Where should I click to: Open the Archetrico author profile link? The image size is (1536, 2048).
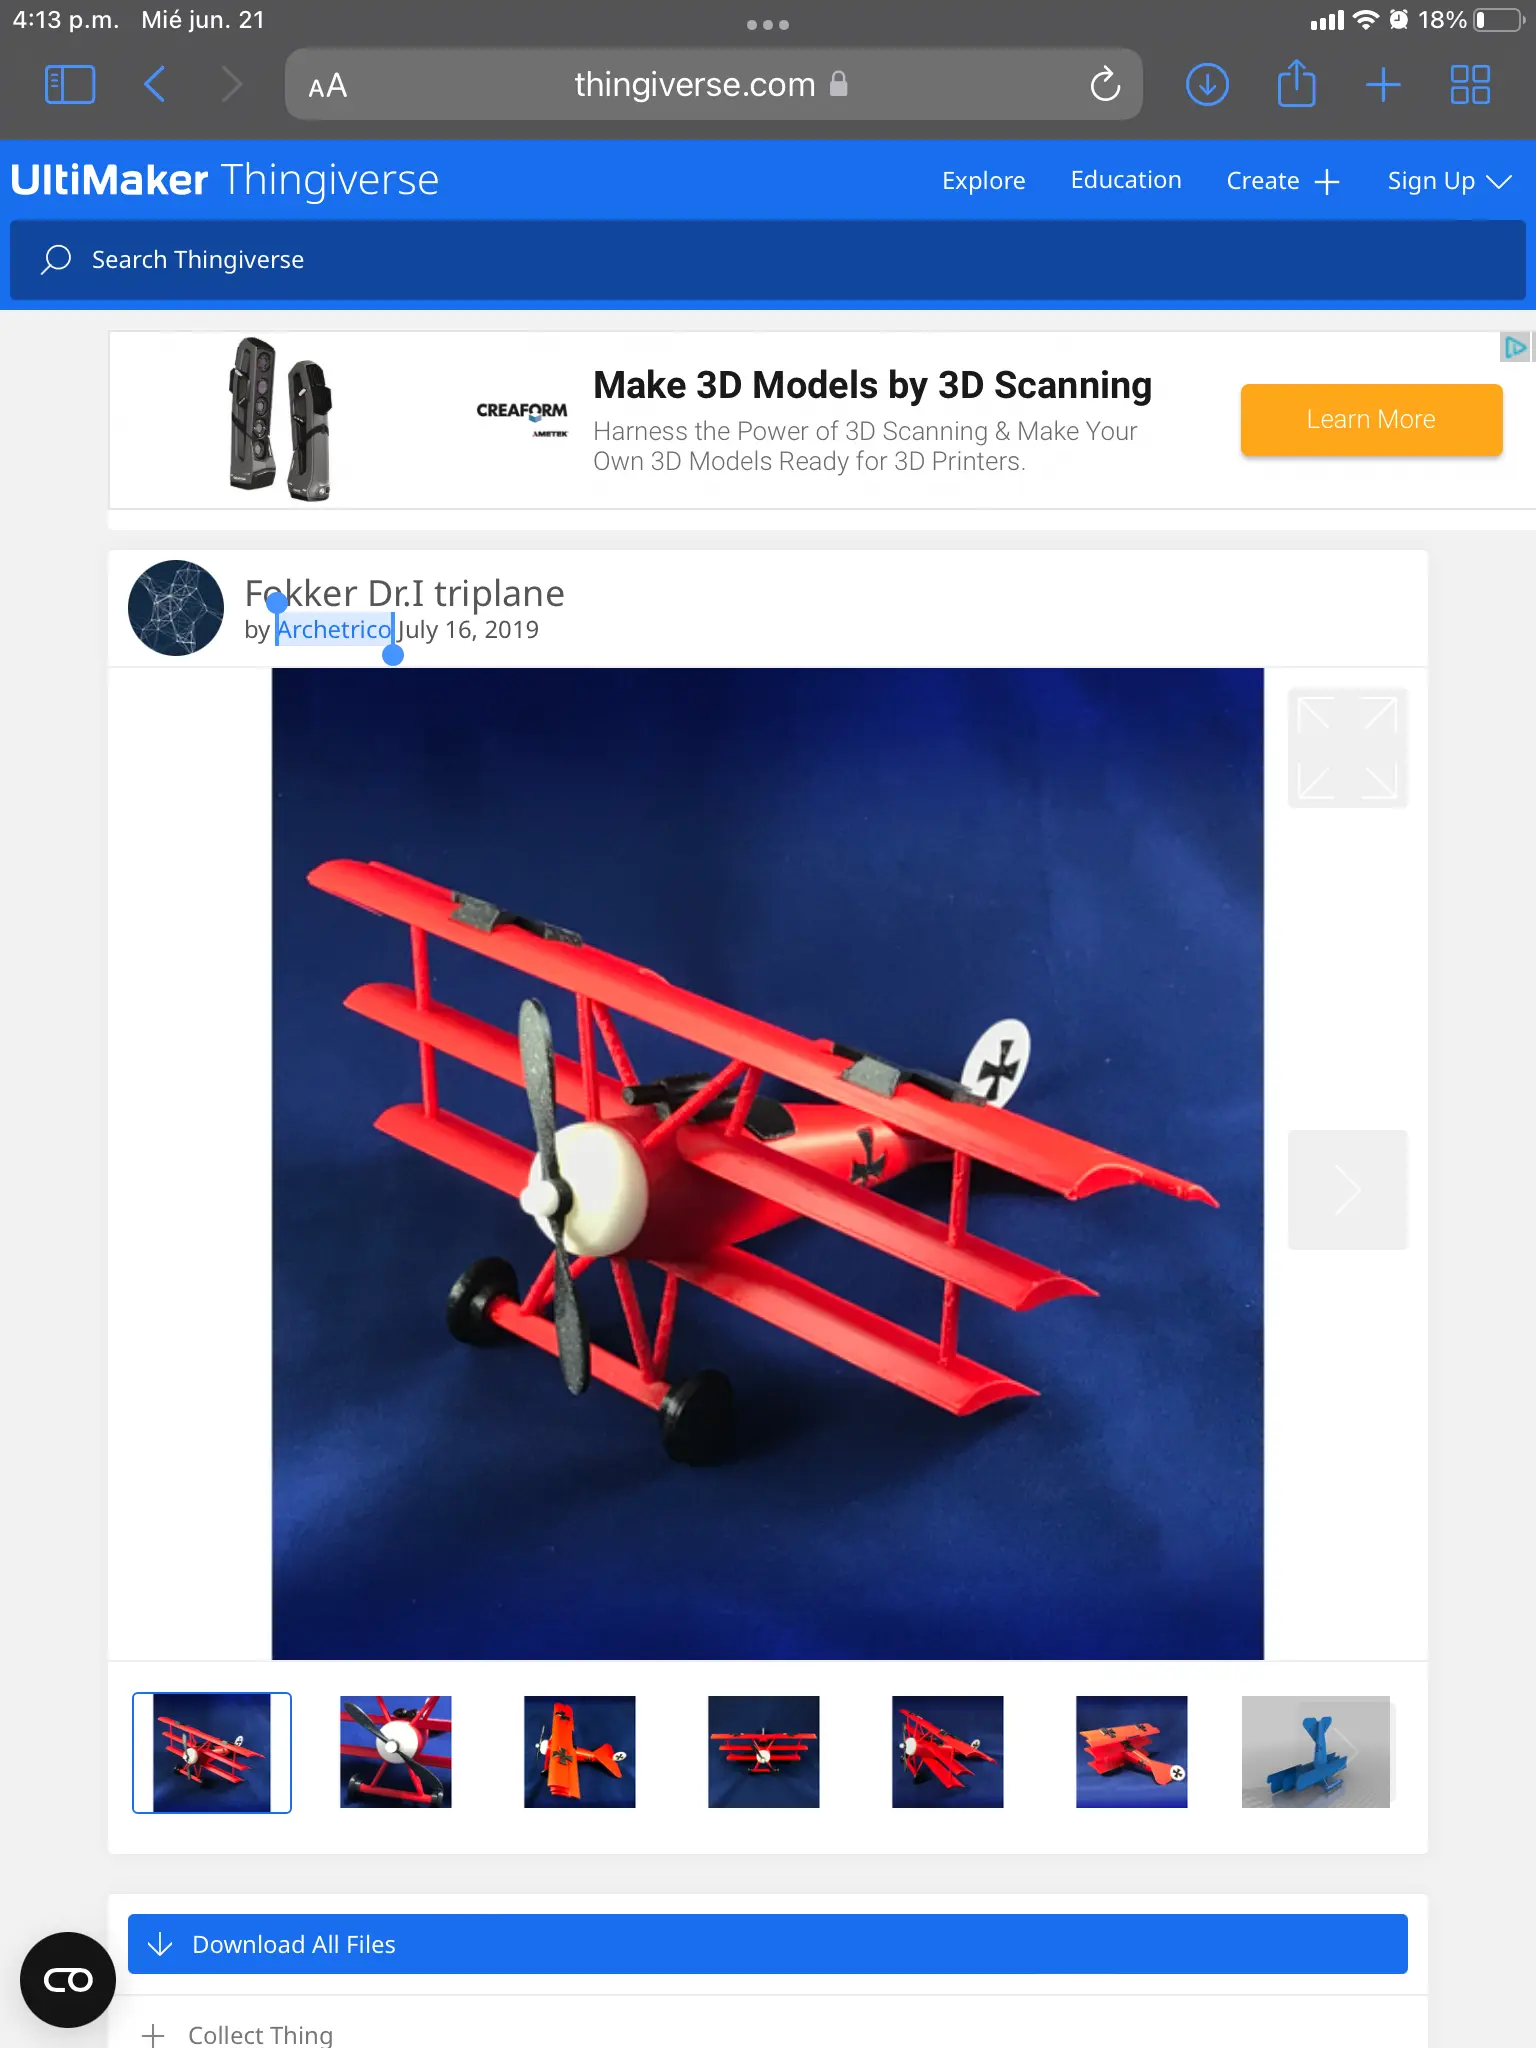(x=334, y=629)
